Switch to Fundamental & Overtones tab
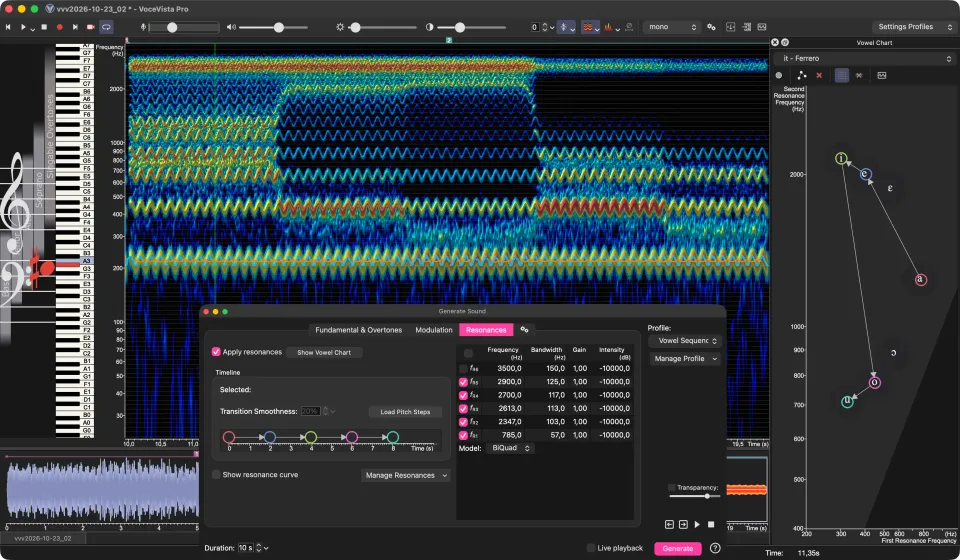The image size is (960, 560). 358,330
